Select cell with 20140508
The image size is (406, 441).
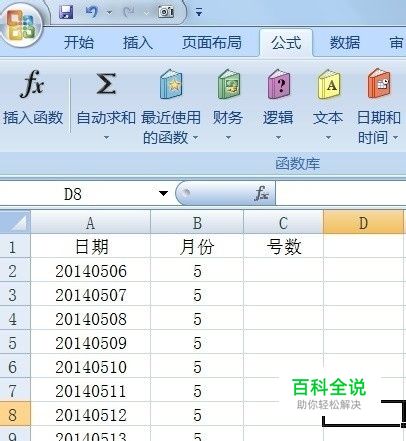coord(90,319)
